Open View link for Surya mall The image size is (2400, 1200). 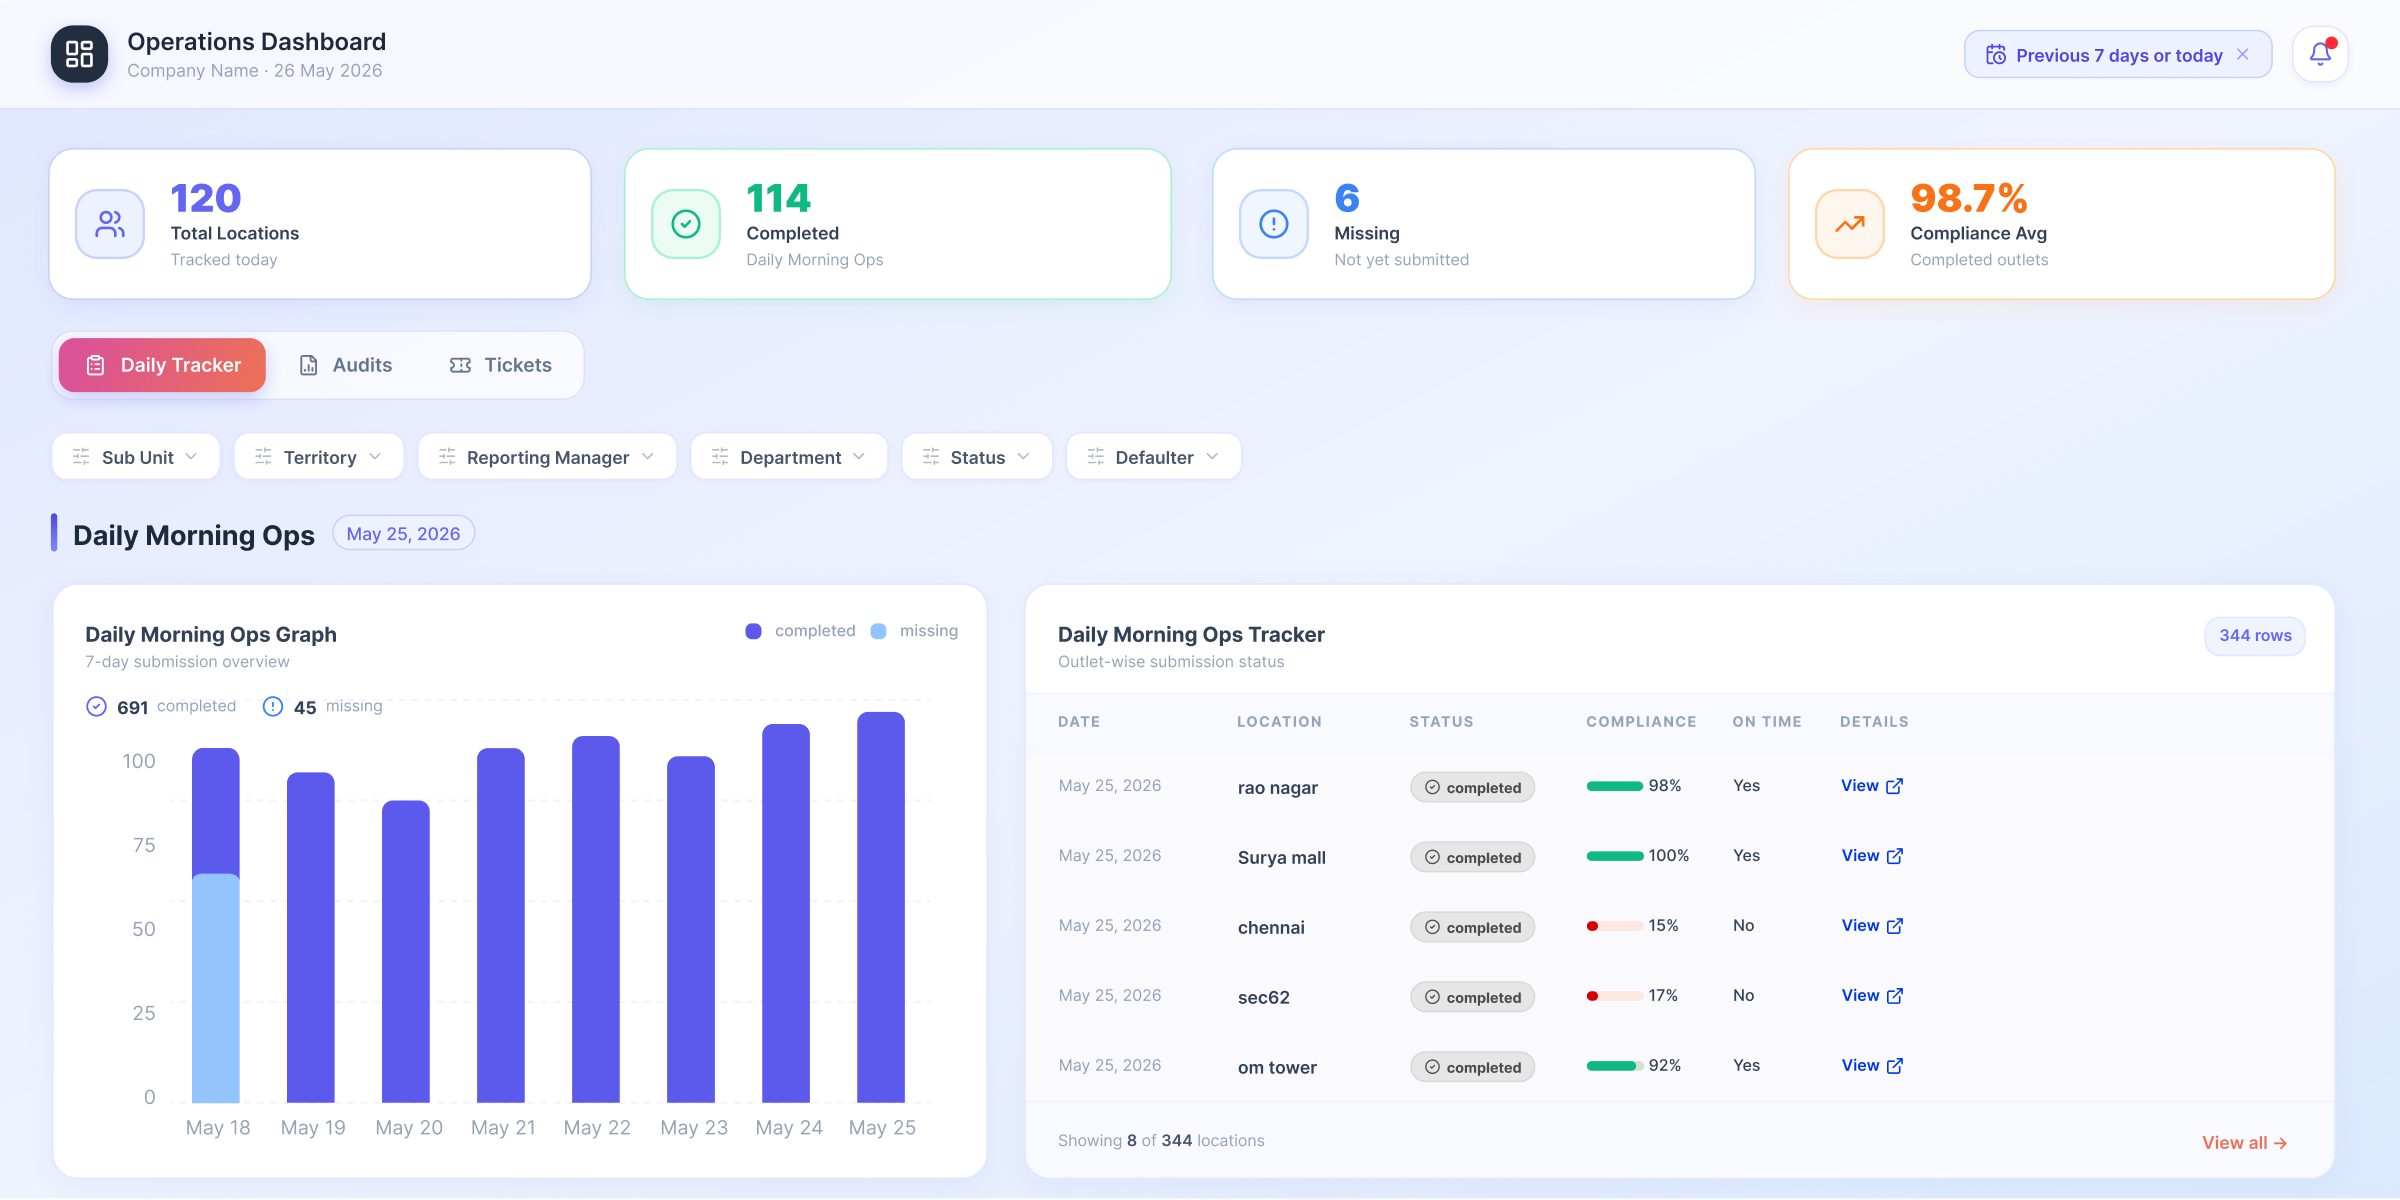pos(1872,856)
